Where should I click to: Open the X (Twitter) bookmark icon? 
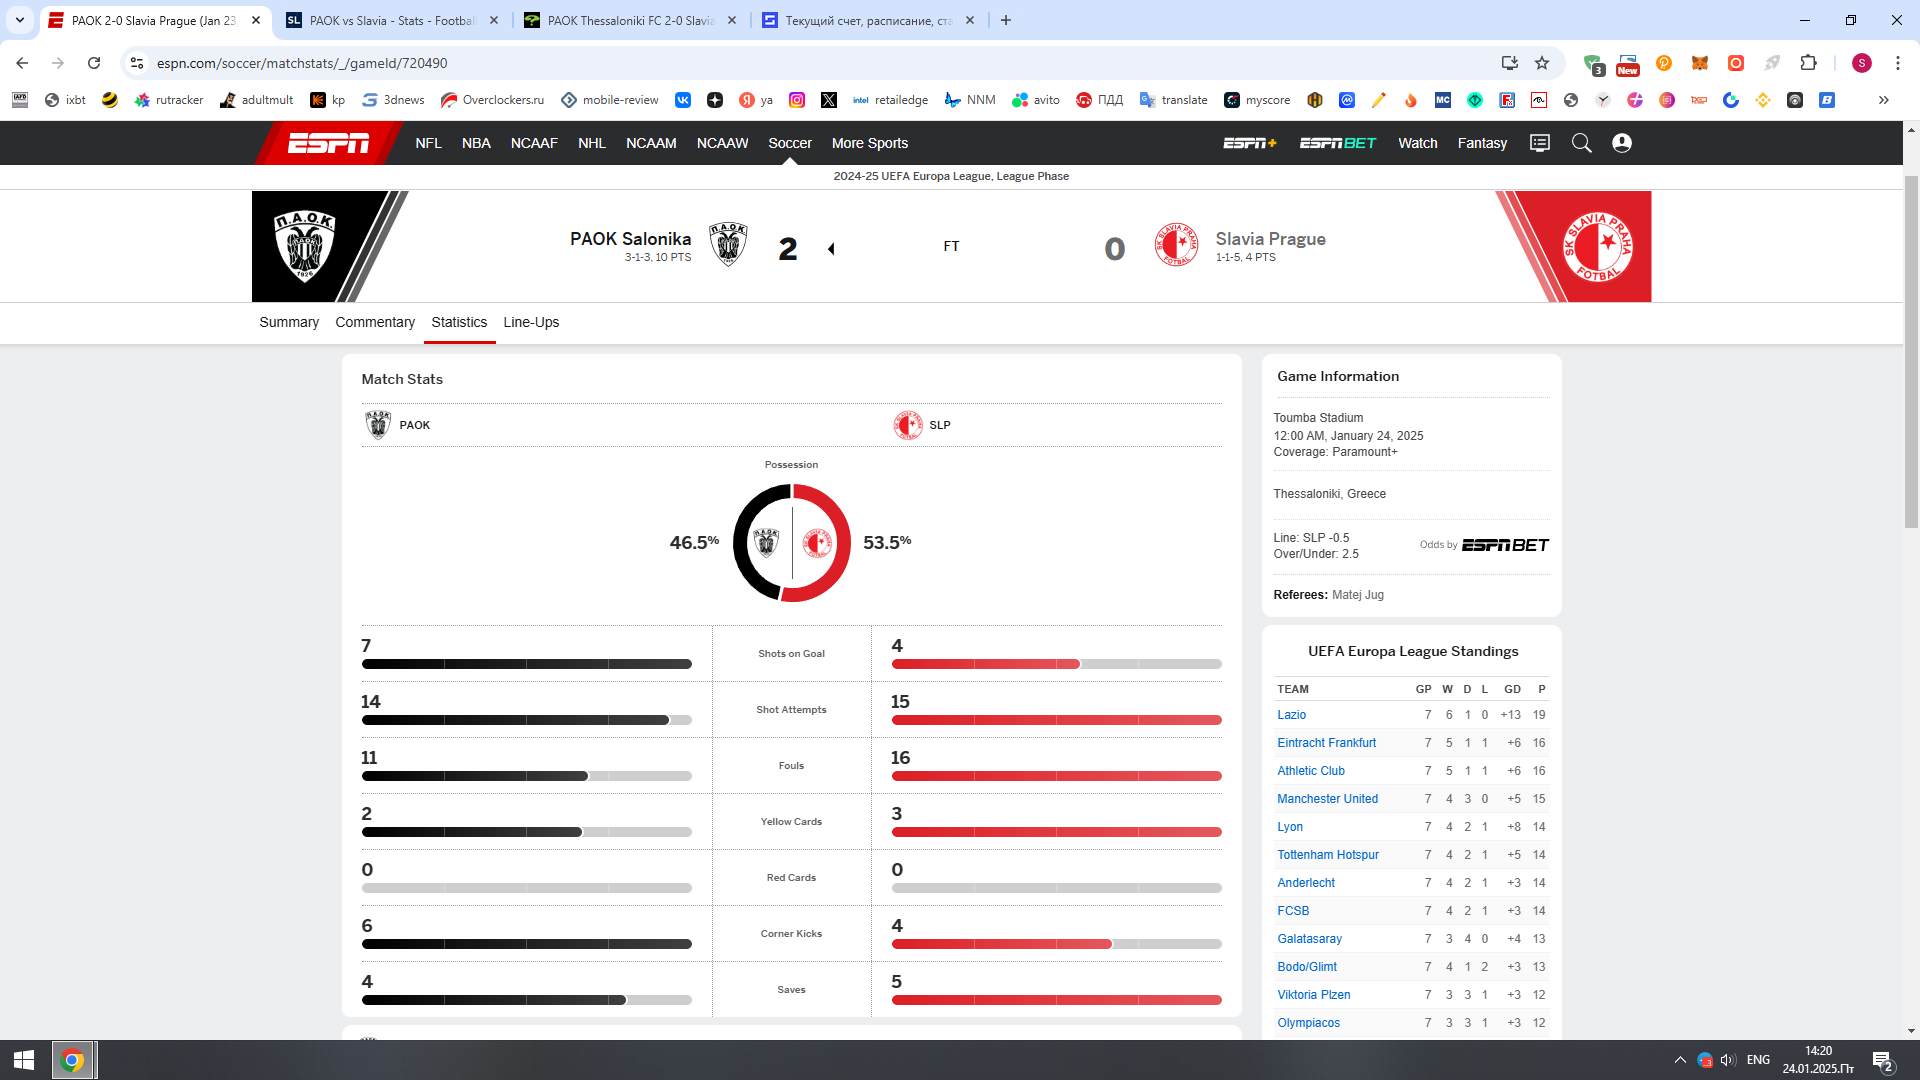pyautogui.click(x=829, y=100)
